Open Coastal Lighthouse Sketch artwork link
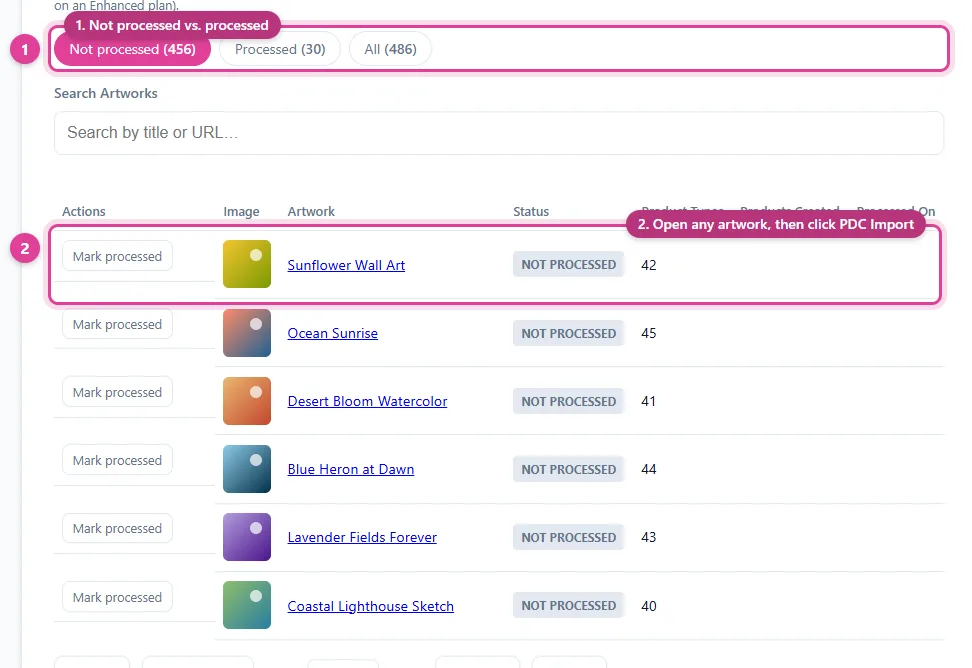The height and width of the screenshot is (668, 972). click(371, 607)
